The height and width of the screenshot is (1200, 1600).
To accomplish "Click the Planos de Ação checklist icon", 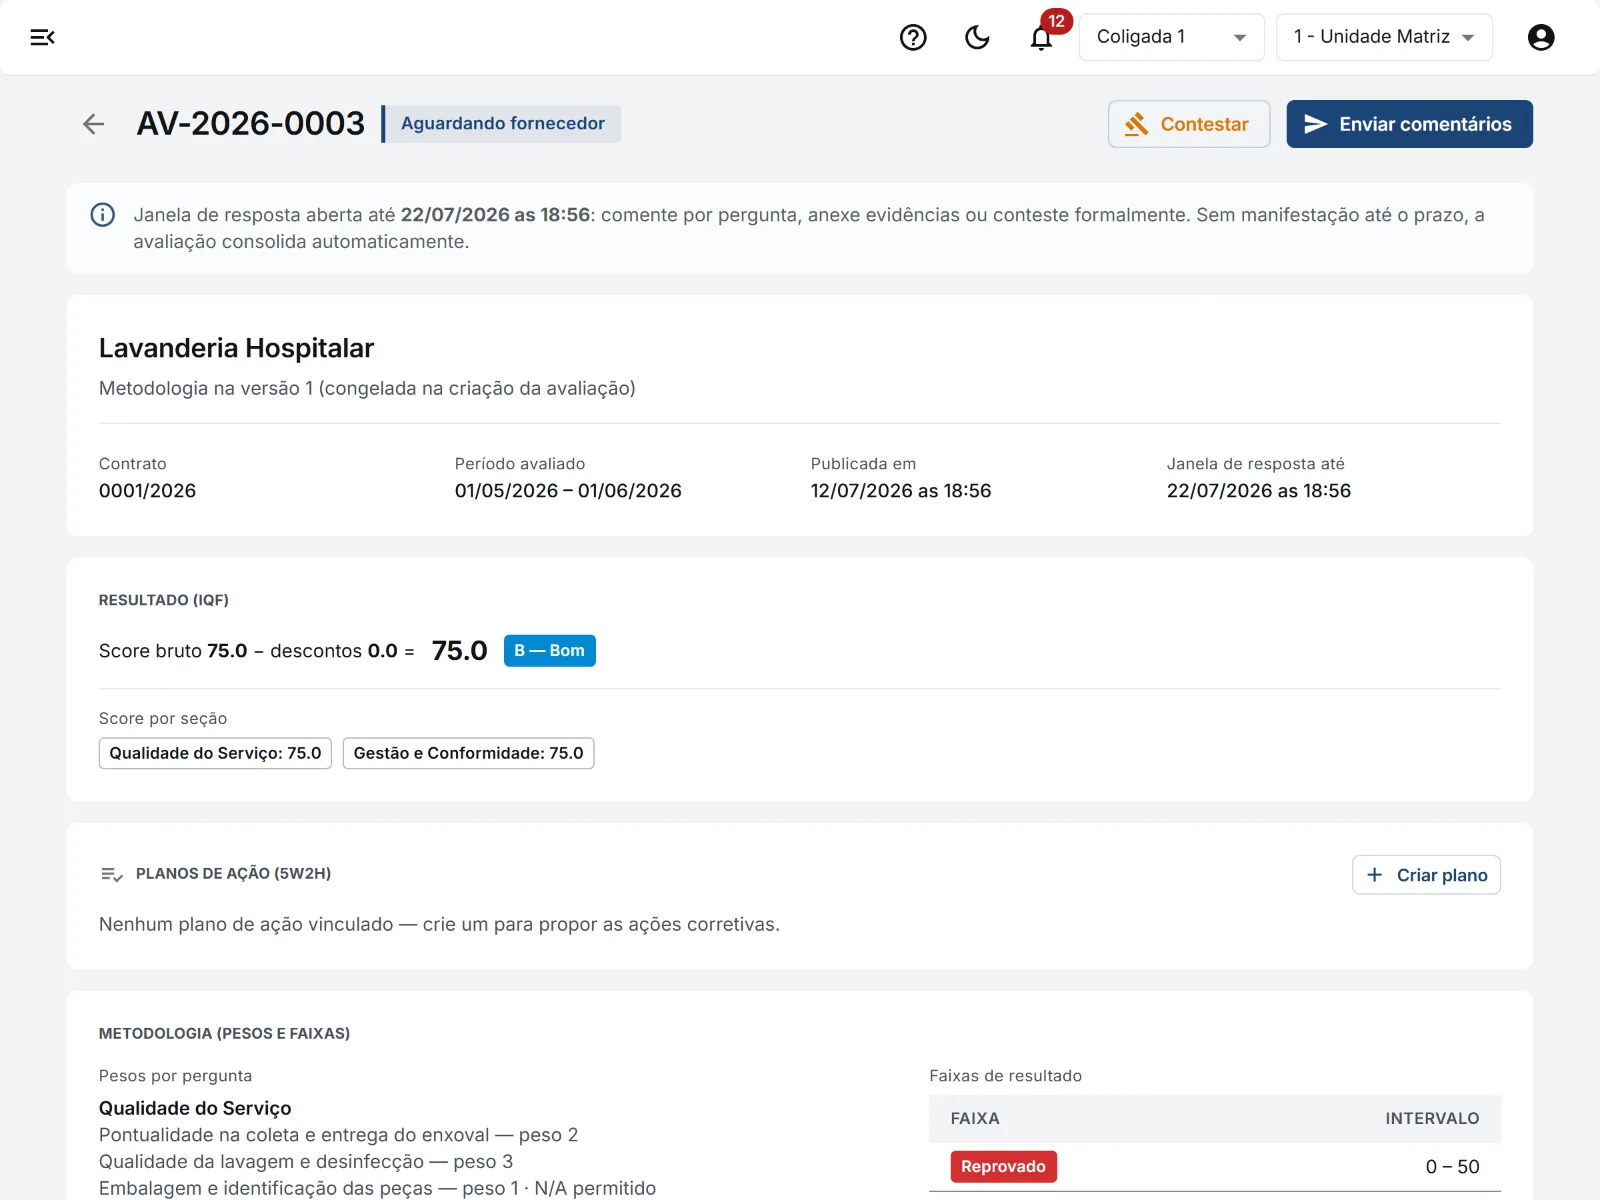I will coord(111,875).
